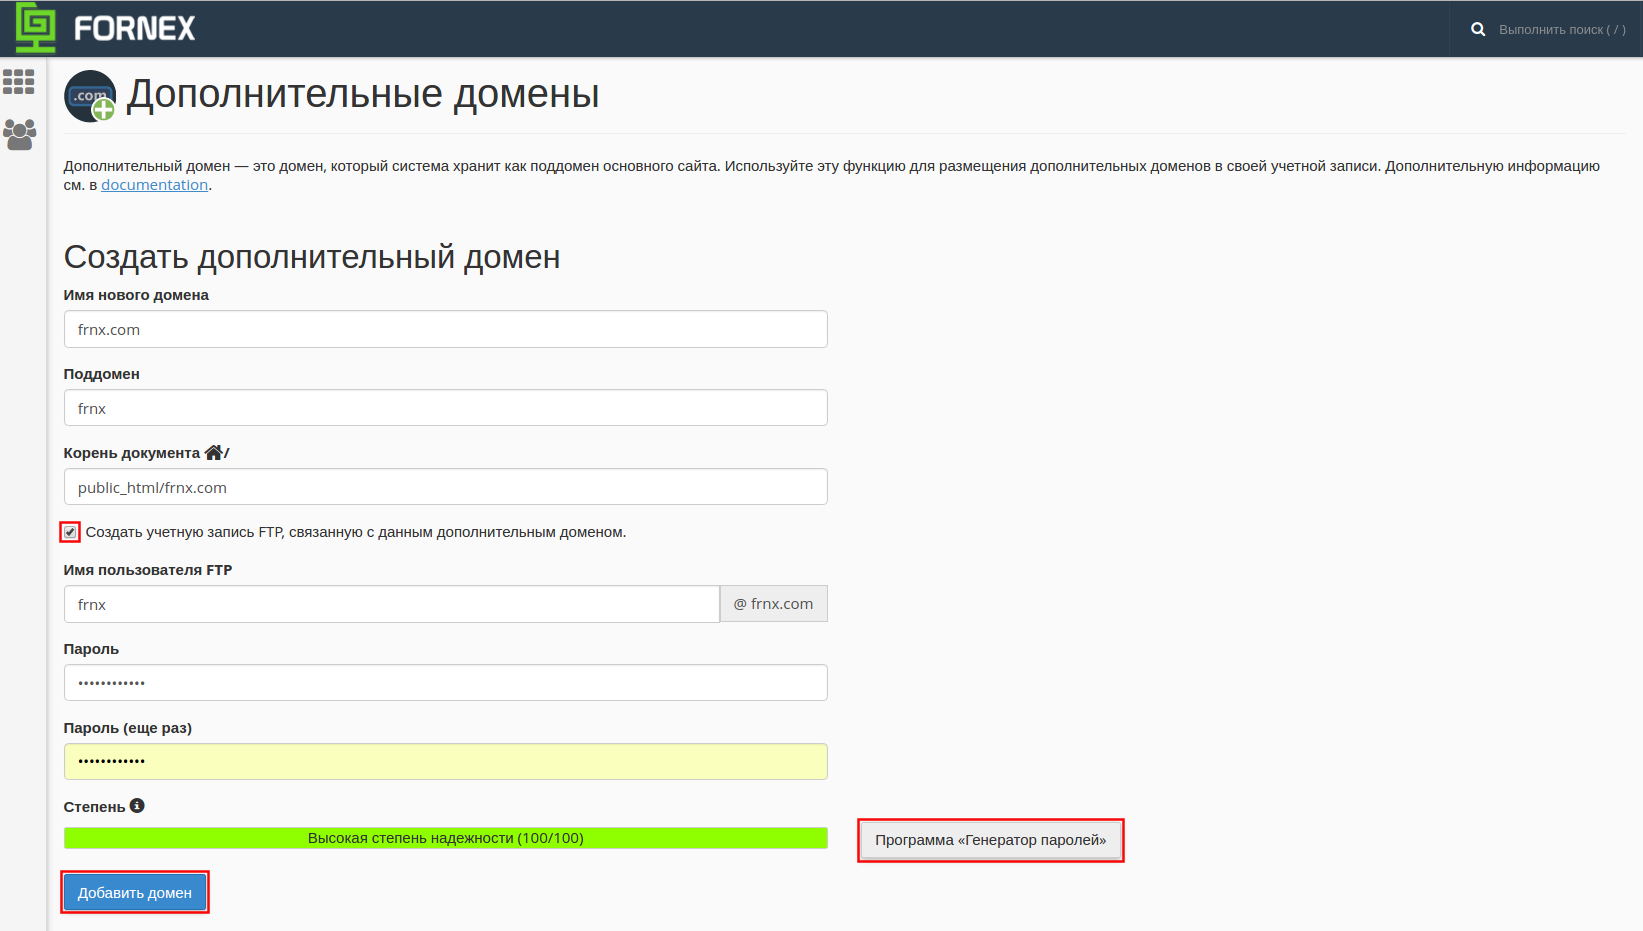Click the search magnifier icon

1478,29
